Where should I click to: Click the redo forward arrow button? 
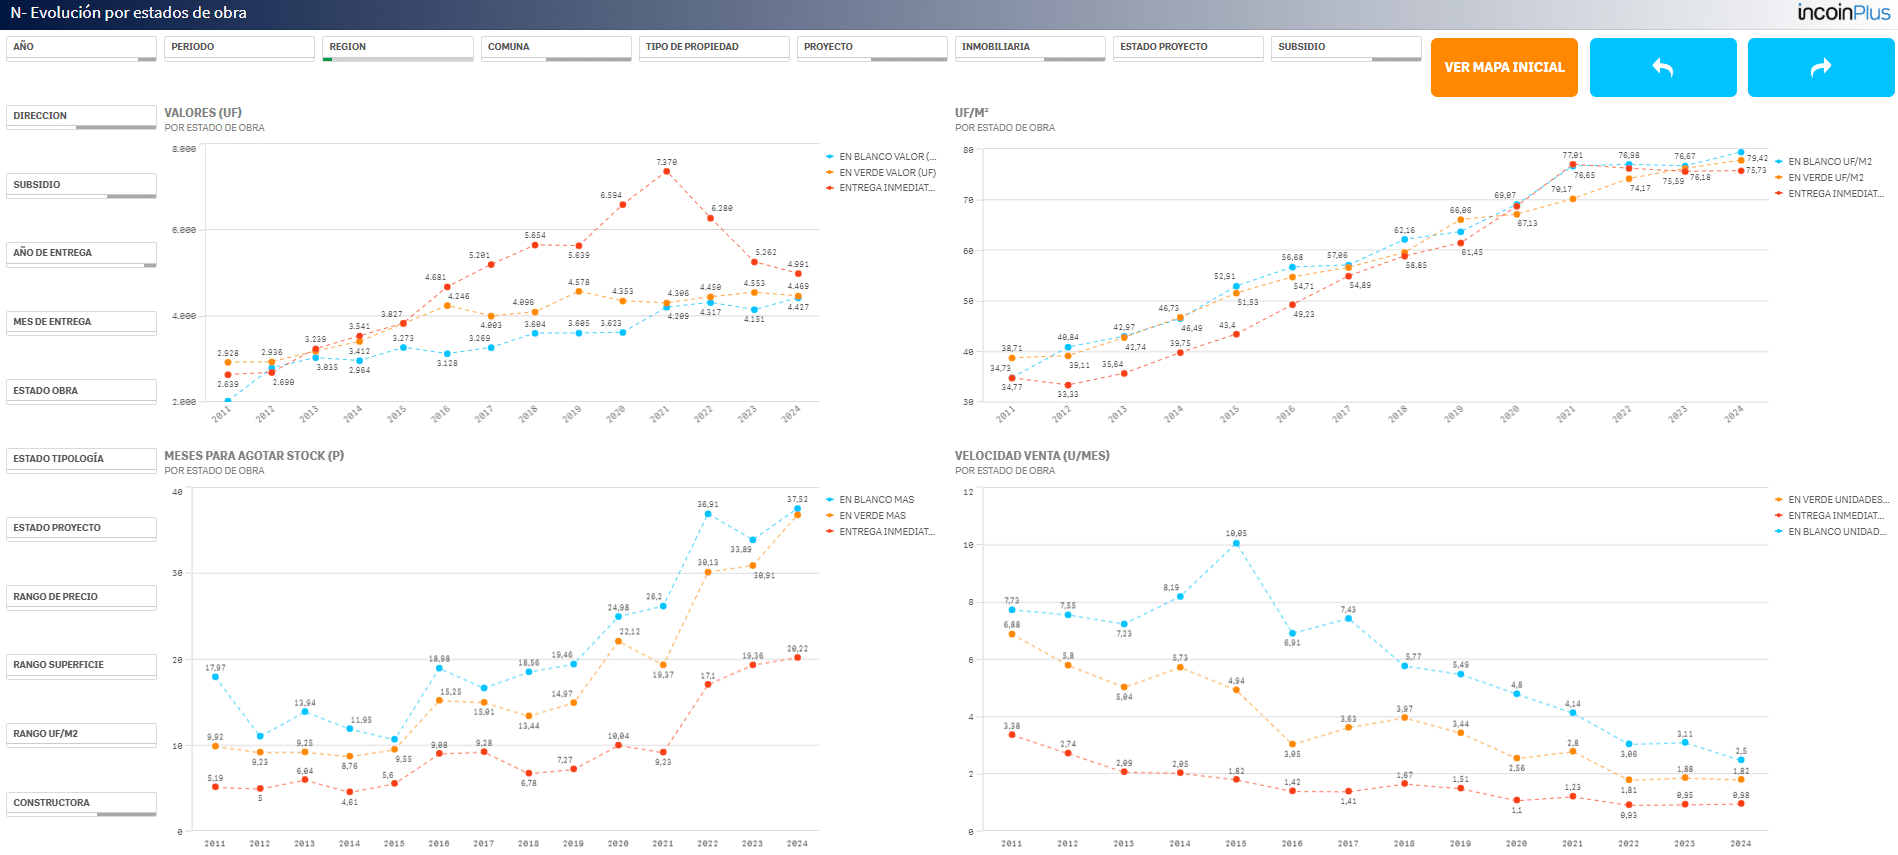[x=1821, y=67]
